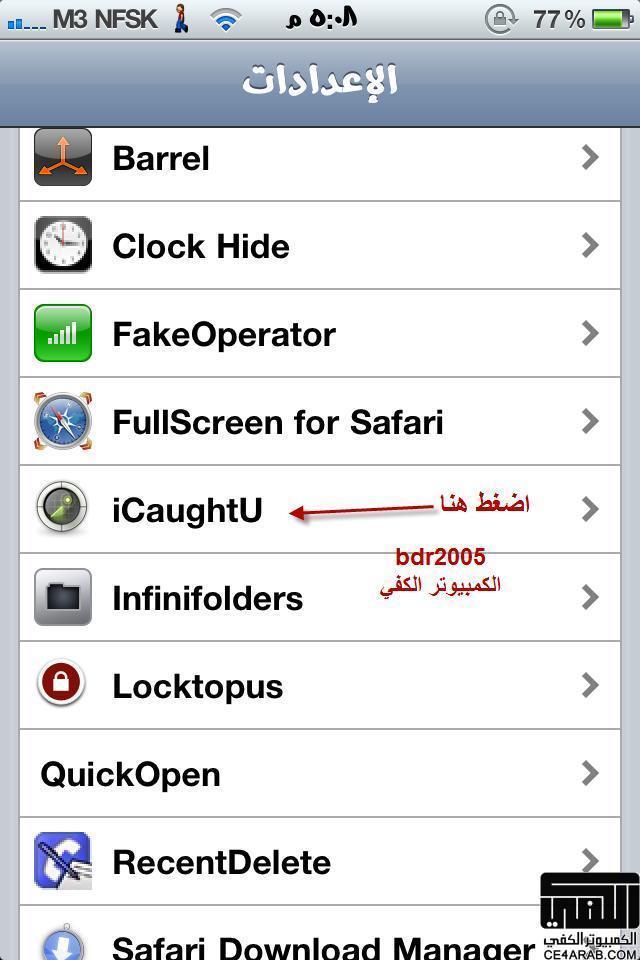Open Infinifolders settings label
The image size is (640, 960).
click(x=208, y=598)
